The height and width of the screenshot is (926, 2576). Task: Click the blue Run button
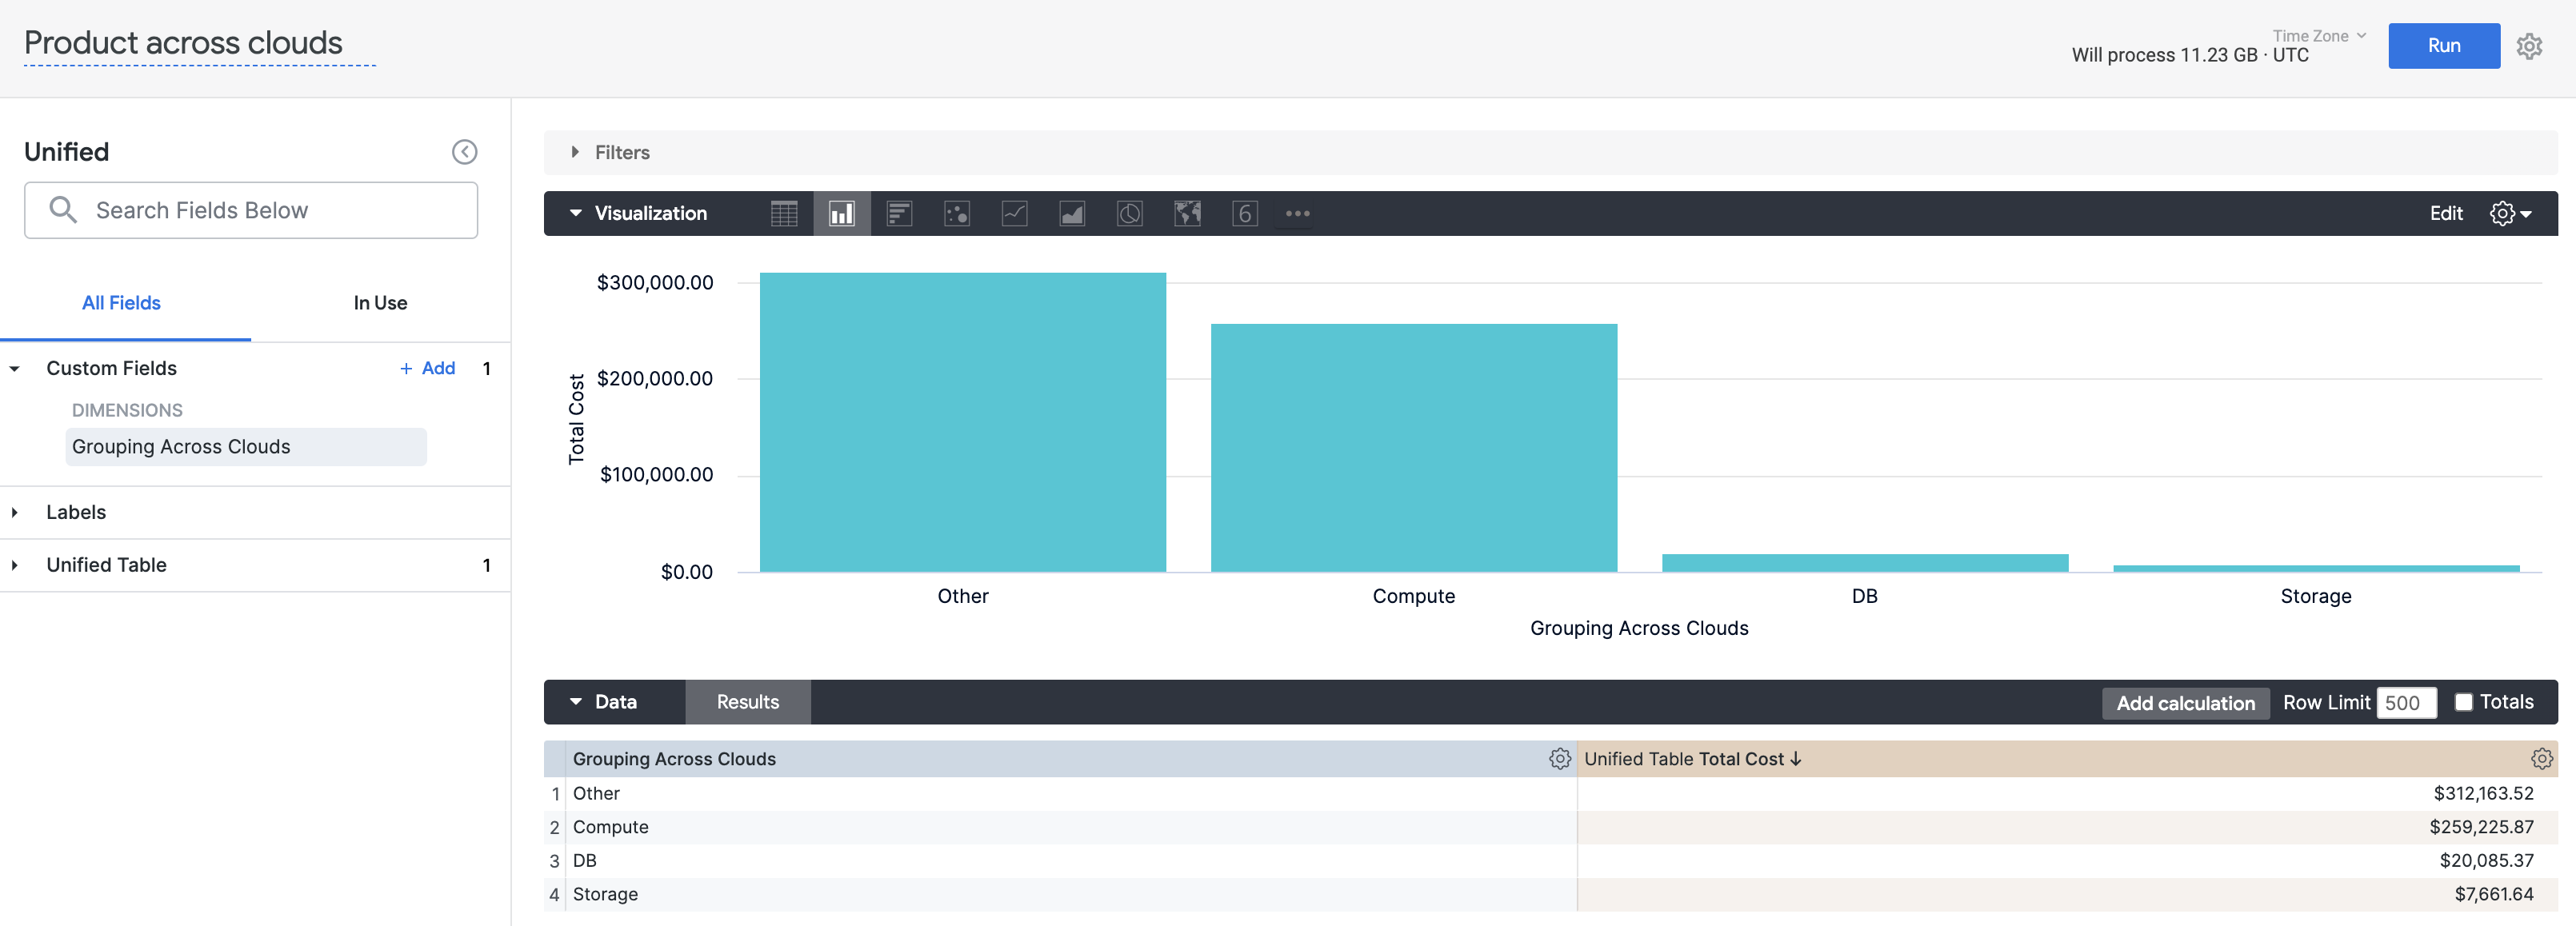(2443, 46)
